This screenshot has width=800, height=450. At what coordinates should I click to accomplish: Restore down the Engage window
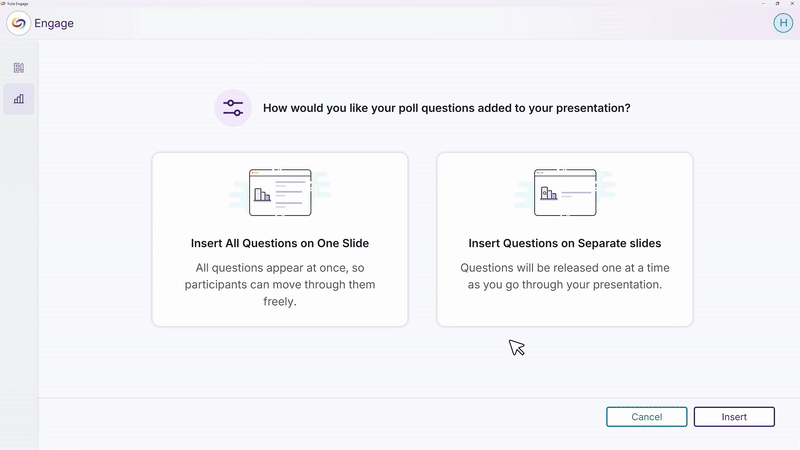(x=777, y=3)
